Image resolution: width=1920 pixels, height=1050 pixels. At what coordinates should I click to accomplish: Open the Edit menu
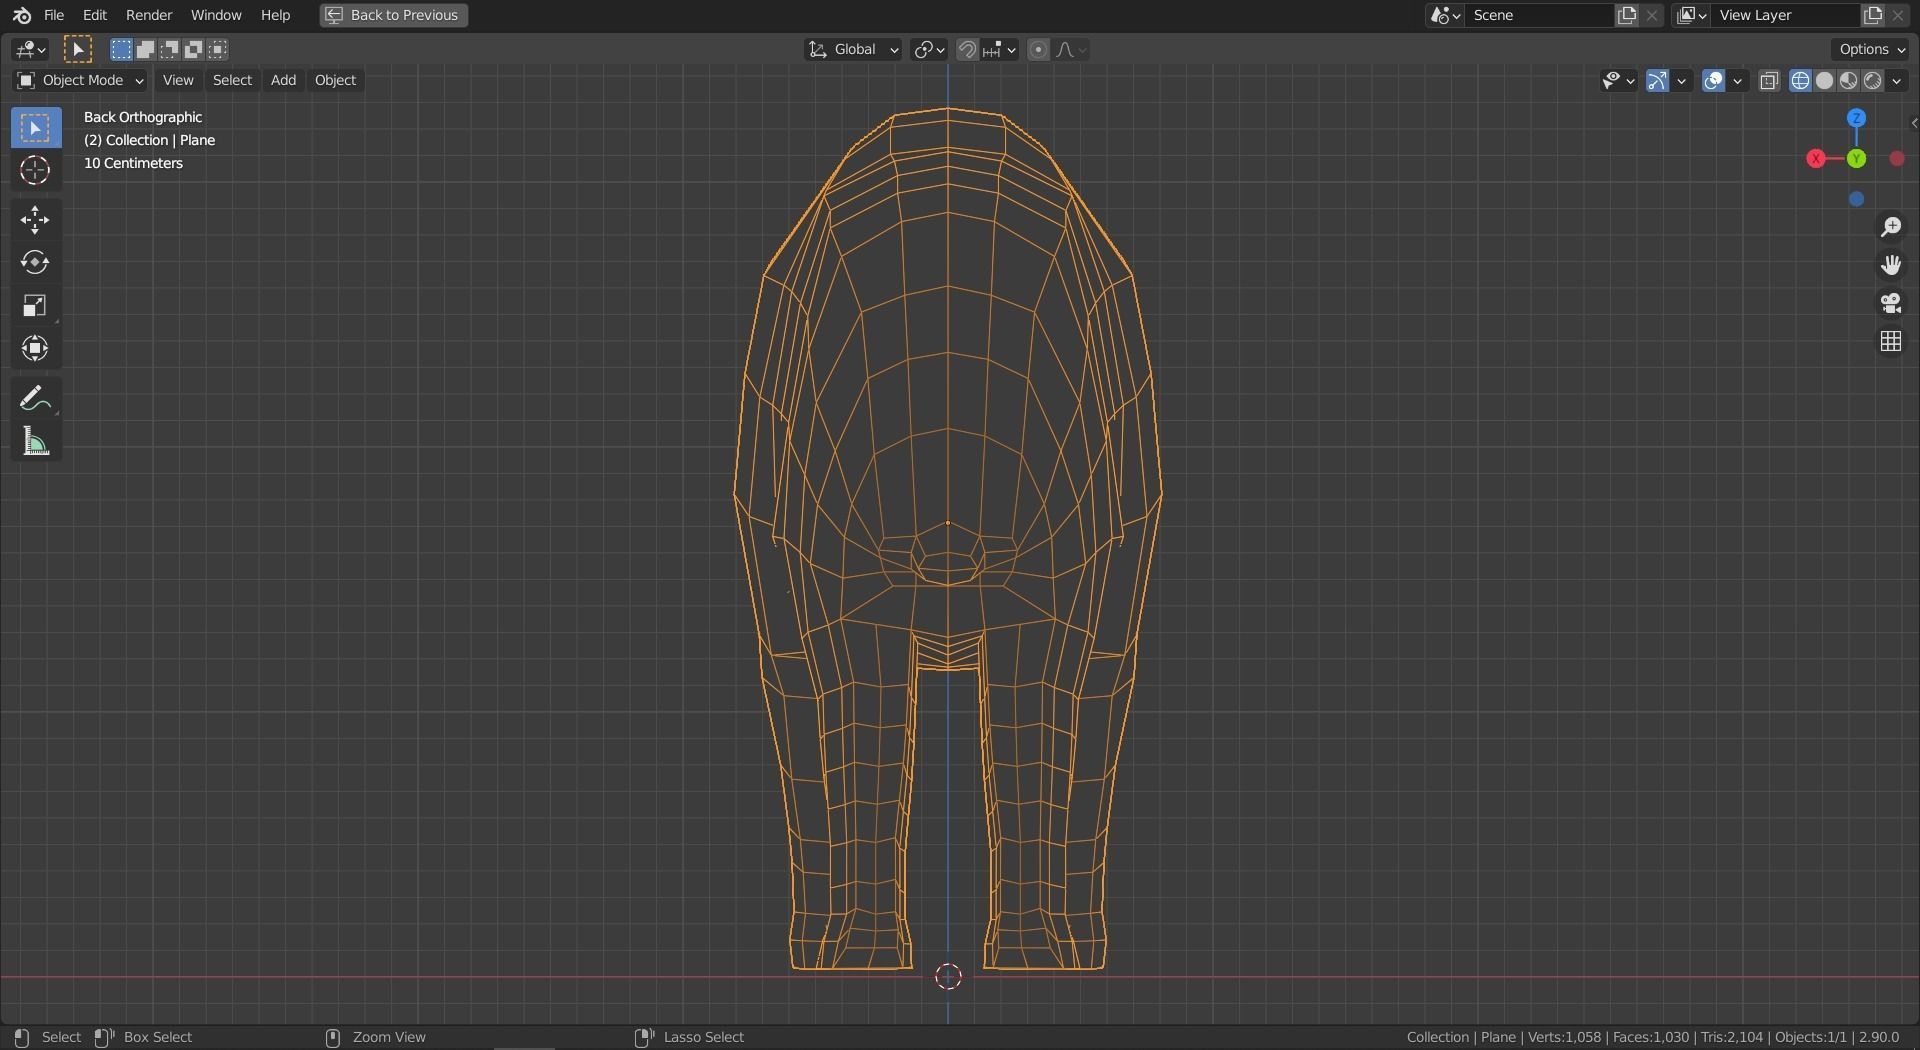[95, 15]
